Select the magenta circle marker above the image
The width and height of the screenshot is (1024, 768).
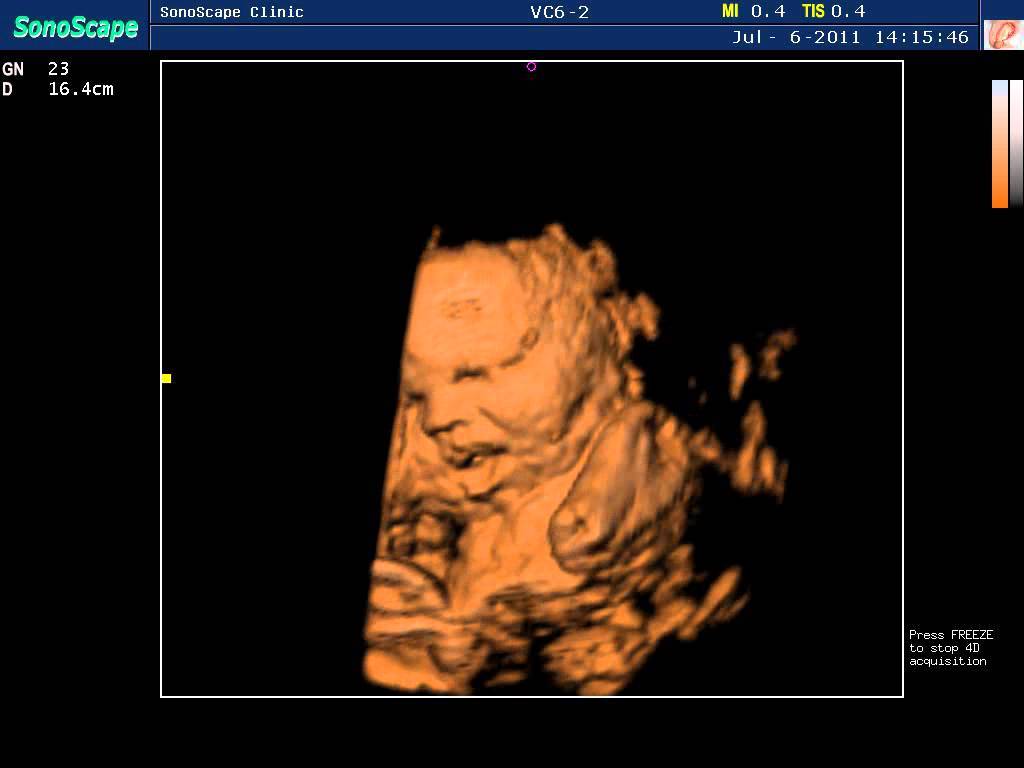tap(531, 67)
